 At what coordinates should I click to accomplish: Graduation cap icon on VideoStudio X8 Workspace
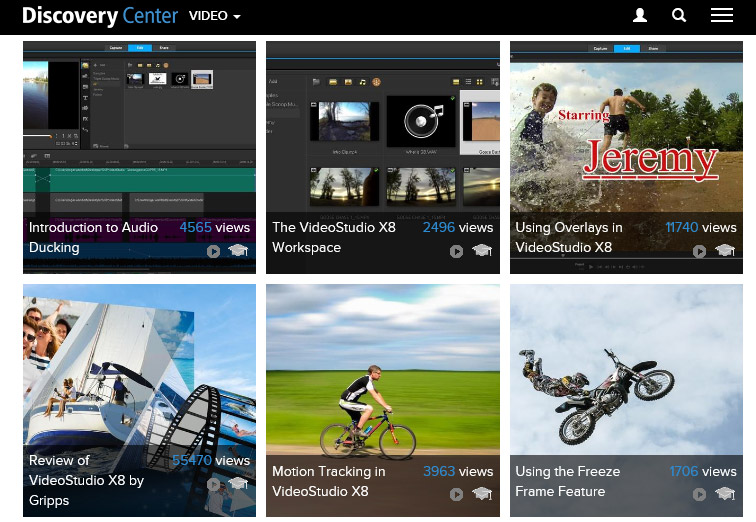click(482, 250)
